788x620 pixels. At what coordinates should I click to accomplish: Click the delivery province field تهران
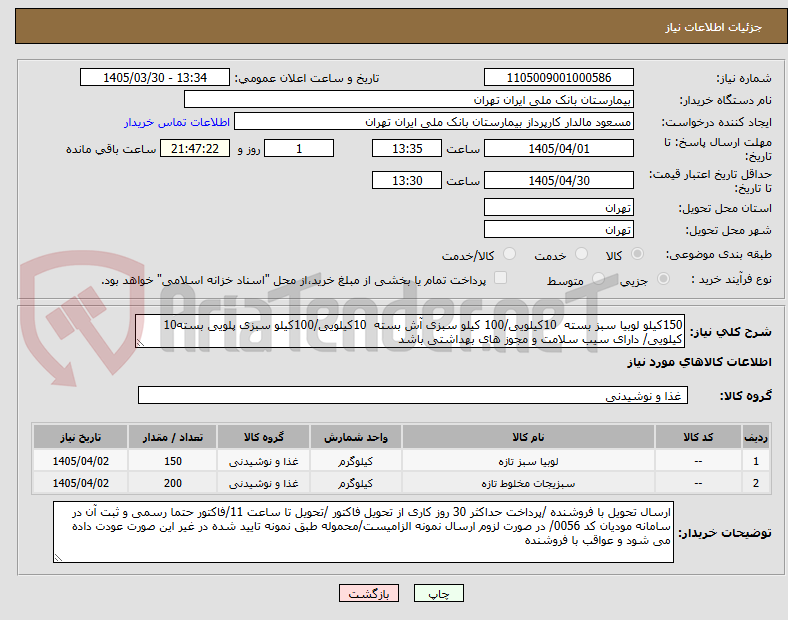(x=558, y=208)
